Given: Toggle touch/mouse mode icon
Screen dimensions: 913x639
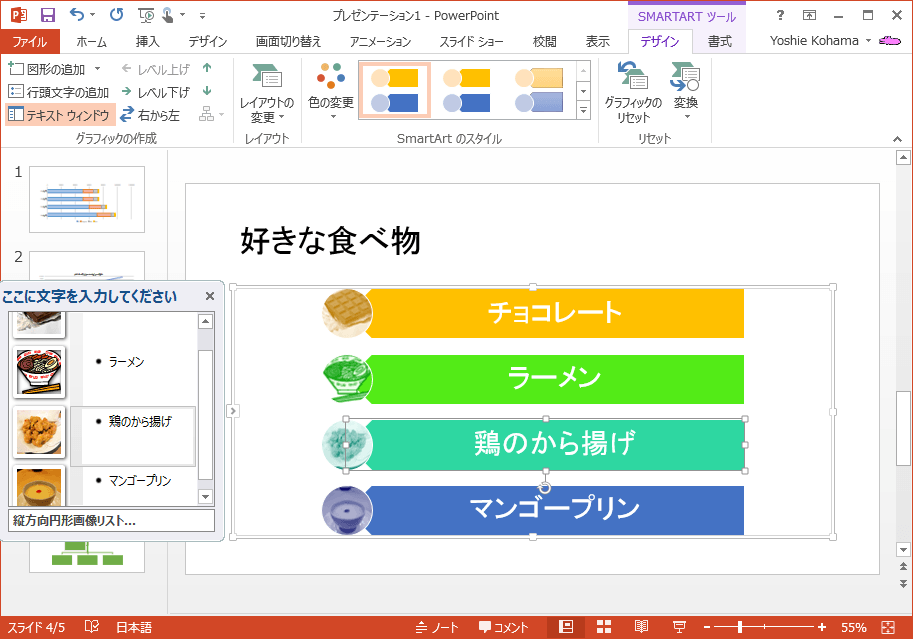Looking at the screenshot, I should 168,15.
